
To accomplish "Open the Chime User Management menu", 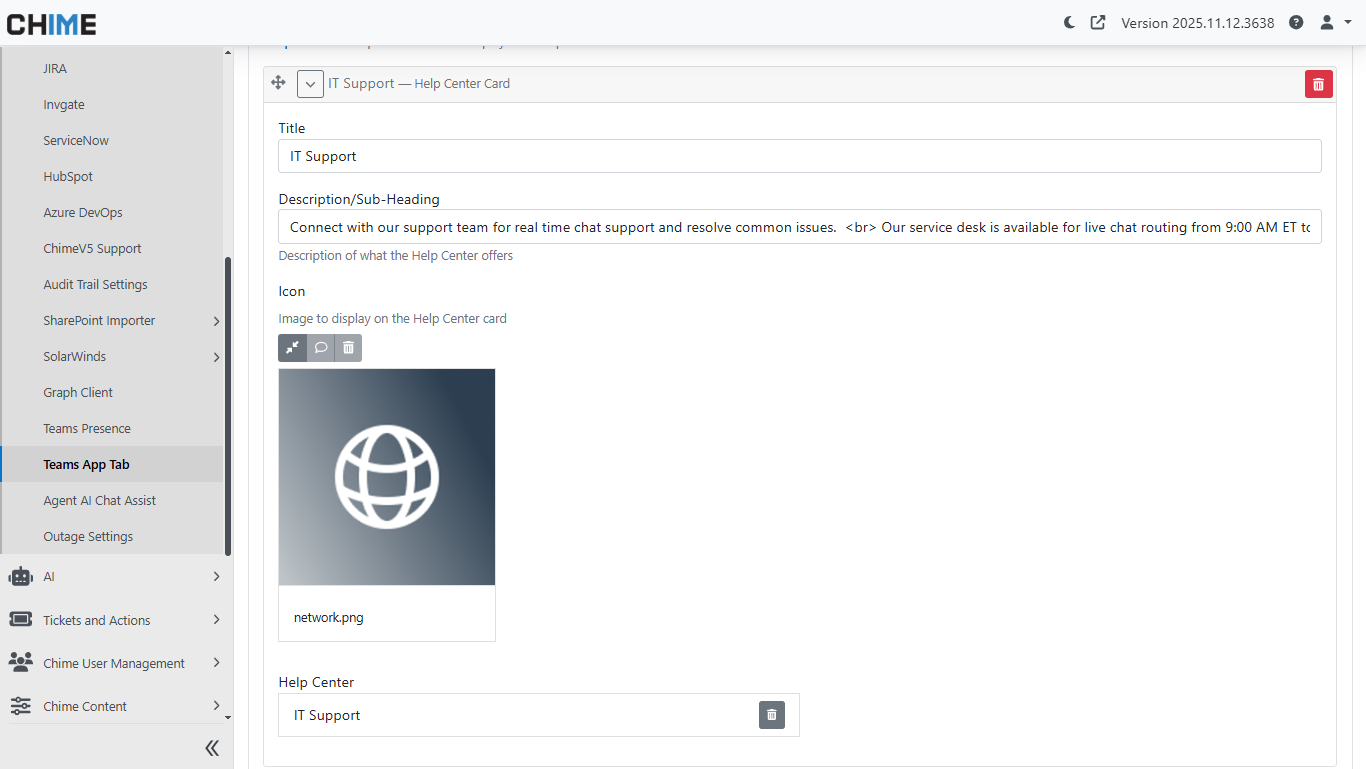I will (x=113, y=663).
